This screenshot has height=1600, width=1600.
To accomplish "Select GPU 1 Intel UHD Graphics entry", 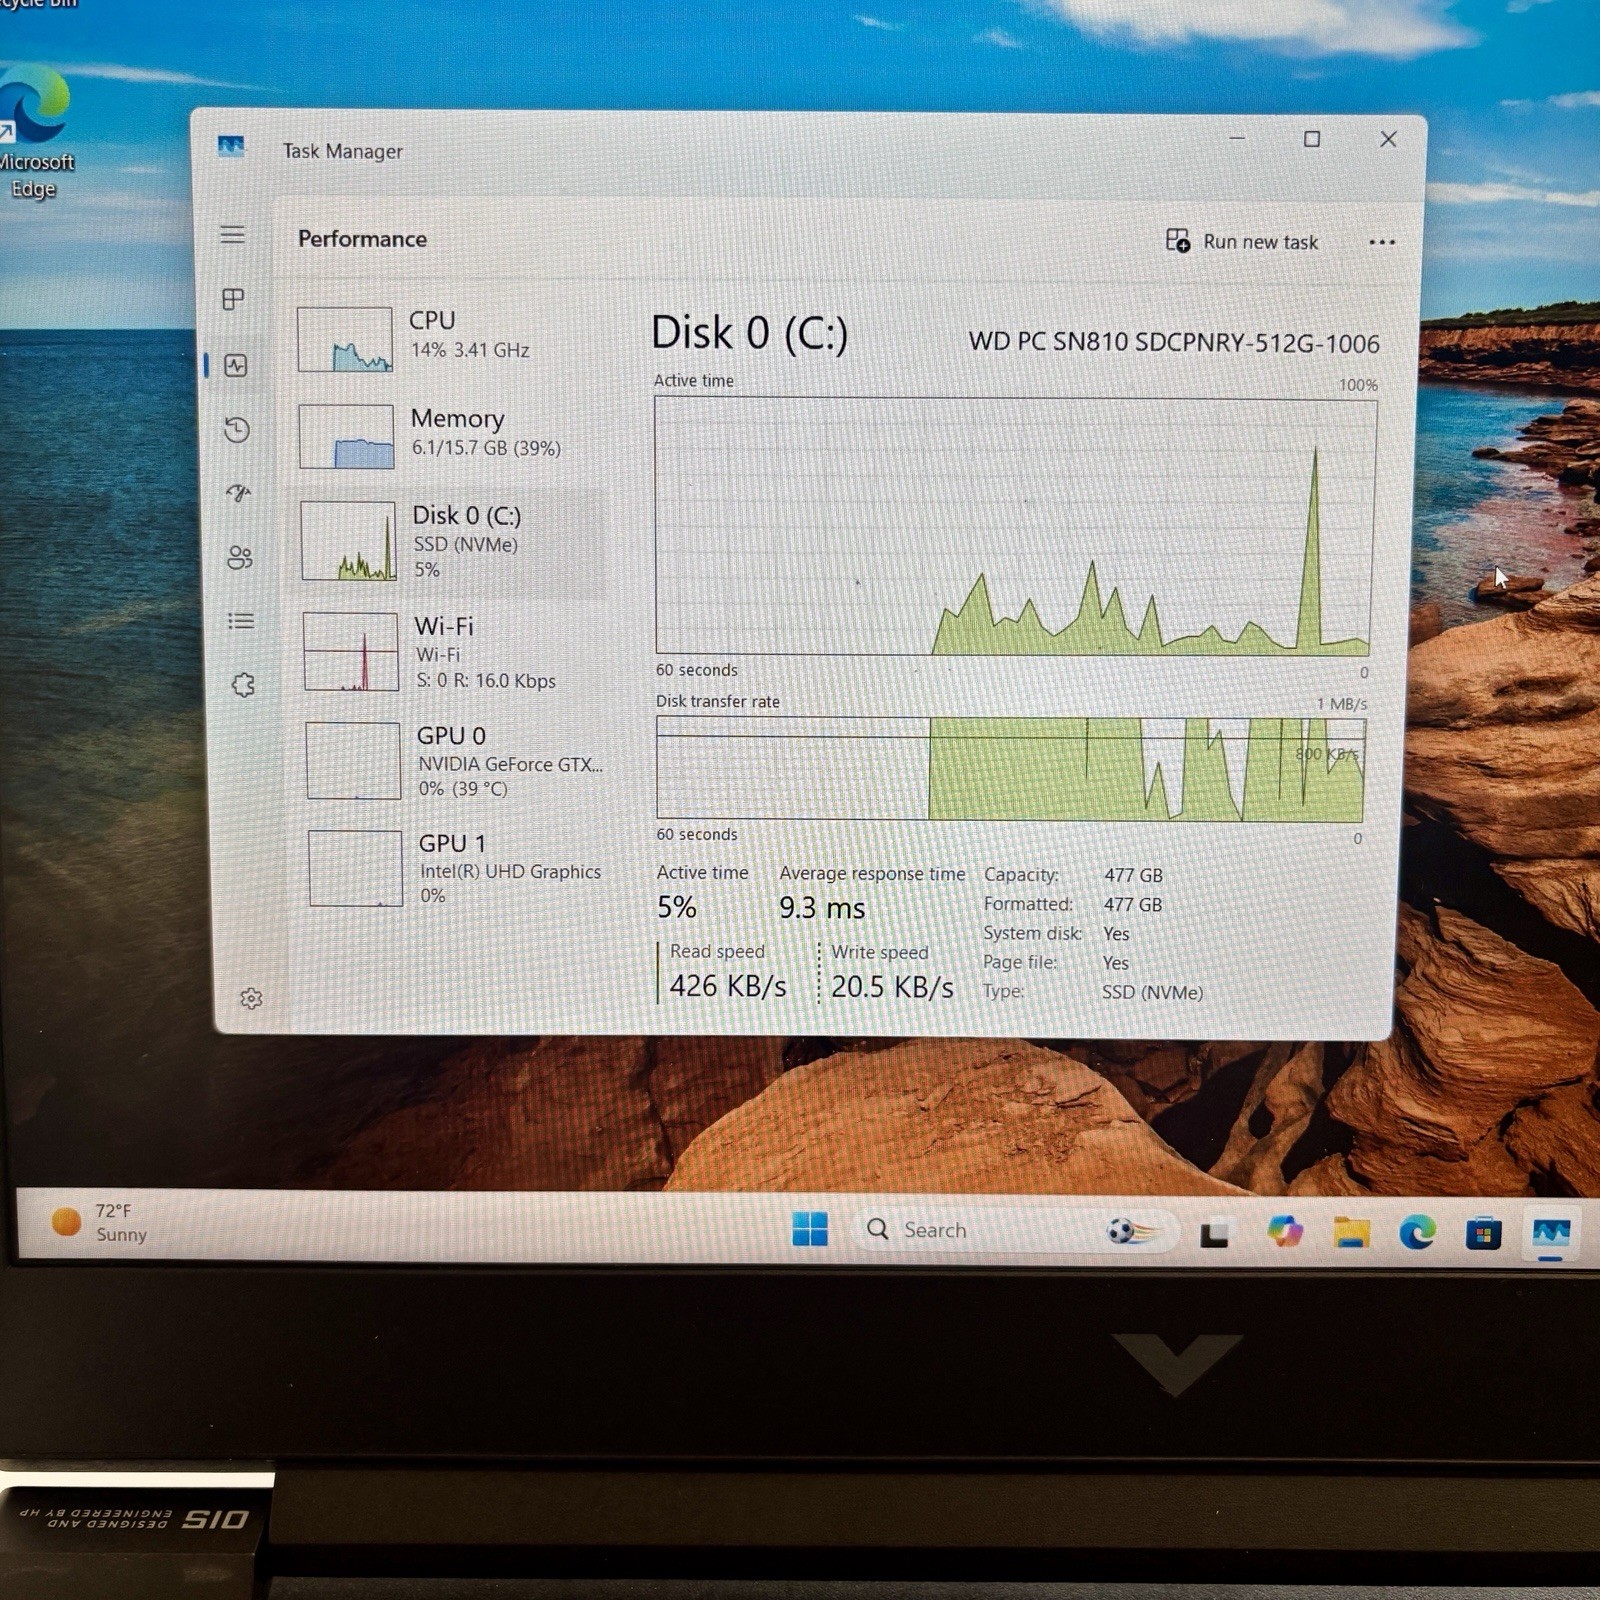I will 456,868.
